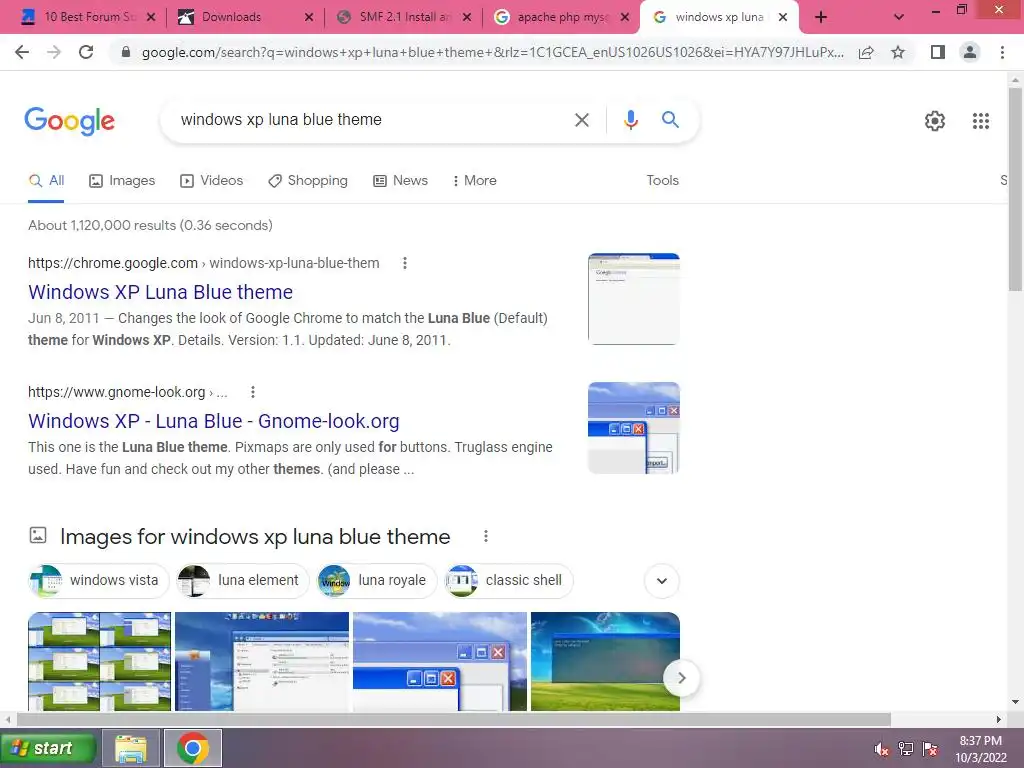The width and height of the screenshot is (1024, 768).
Task: Click the forward navigation arrow
Action: pyautogui.click(x=54, y=52)
